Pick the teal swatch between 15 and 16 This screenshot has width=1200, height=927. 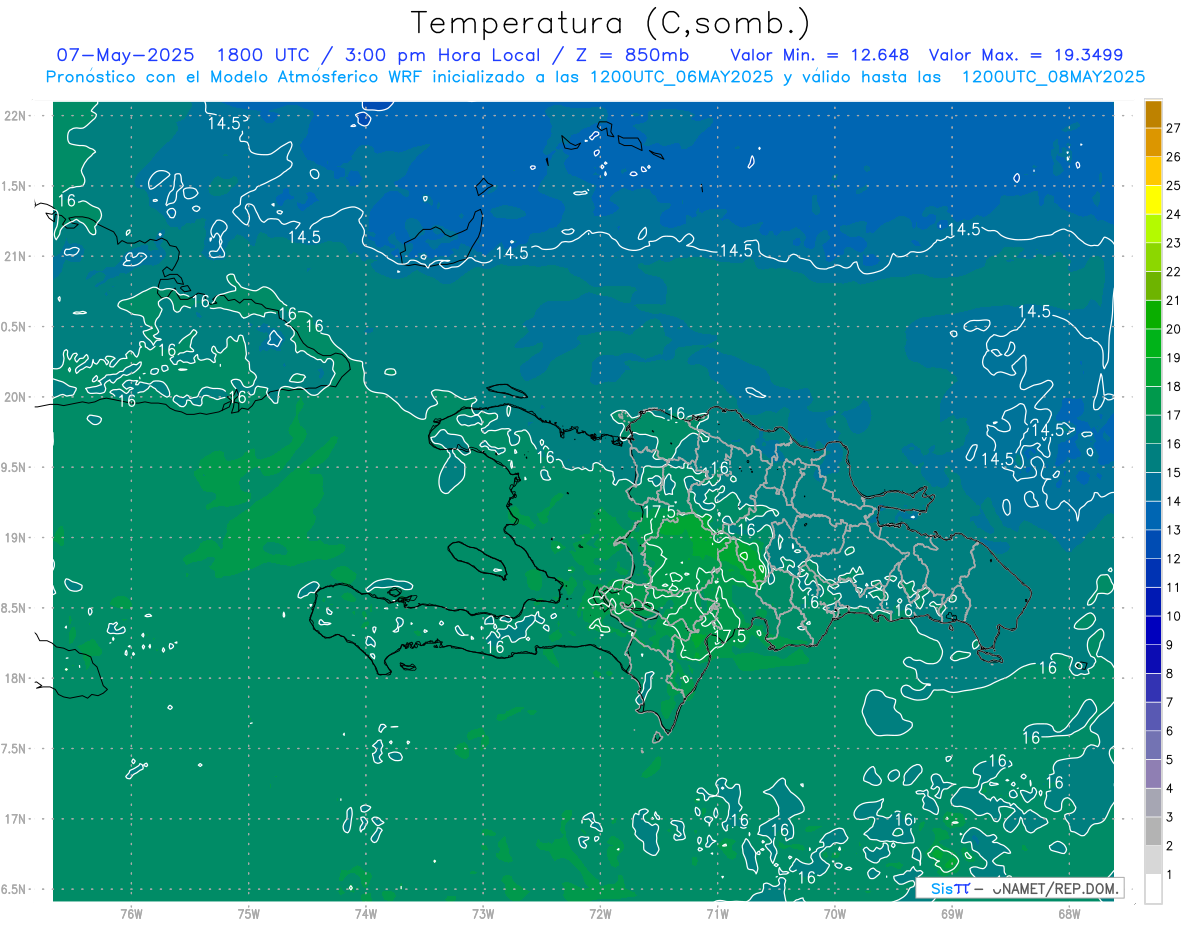pos(1153,458)
